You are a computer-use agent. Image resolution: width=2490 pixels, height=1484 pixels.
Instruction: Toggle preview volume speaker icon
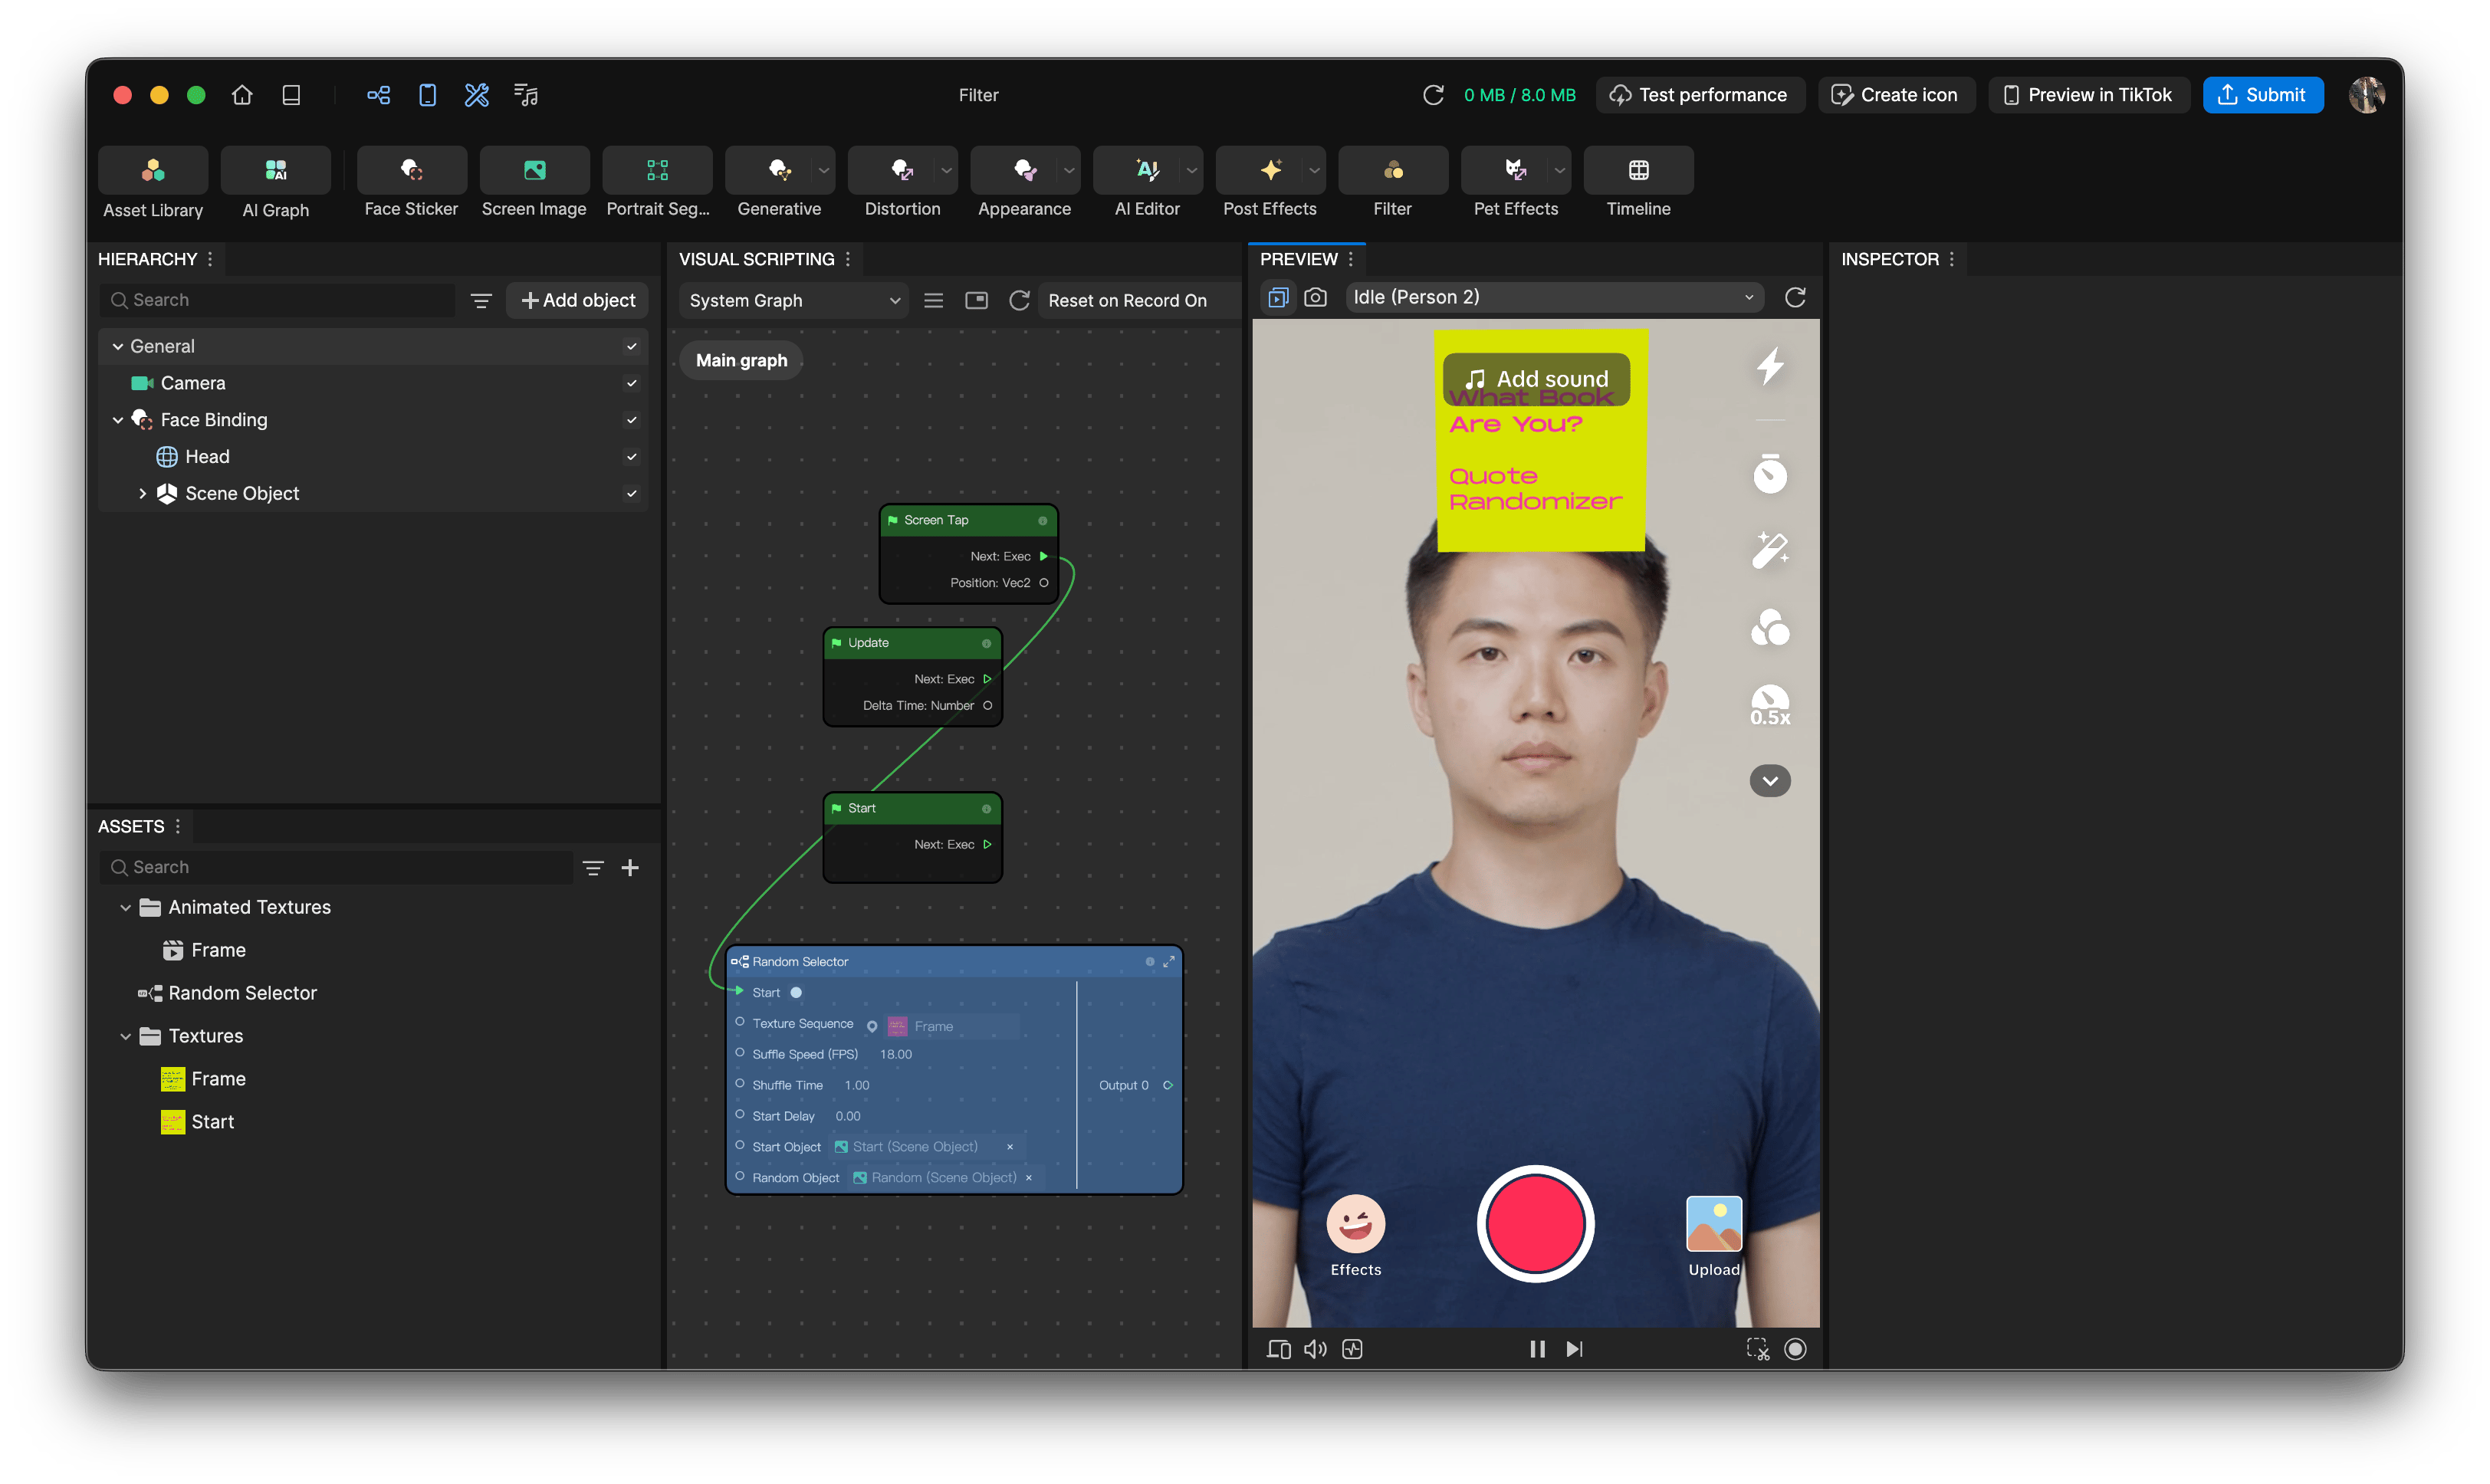(1315, 1349)
